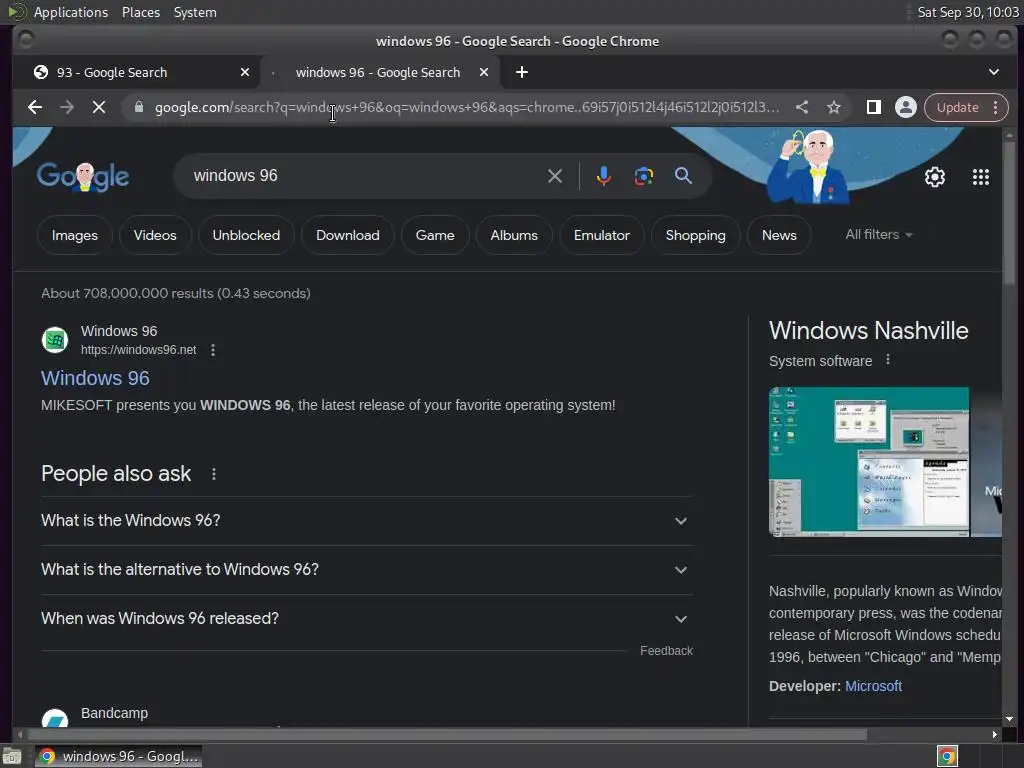Click the horizontal scrollbar at page bottom
The image size is (1024, 768).
coord(446,734)
